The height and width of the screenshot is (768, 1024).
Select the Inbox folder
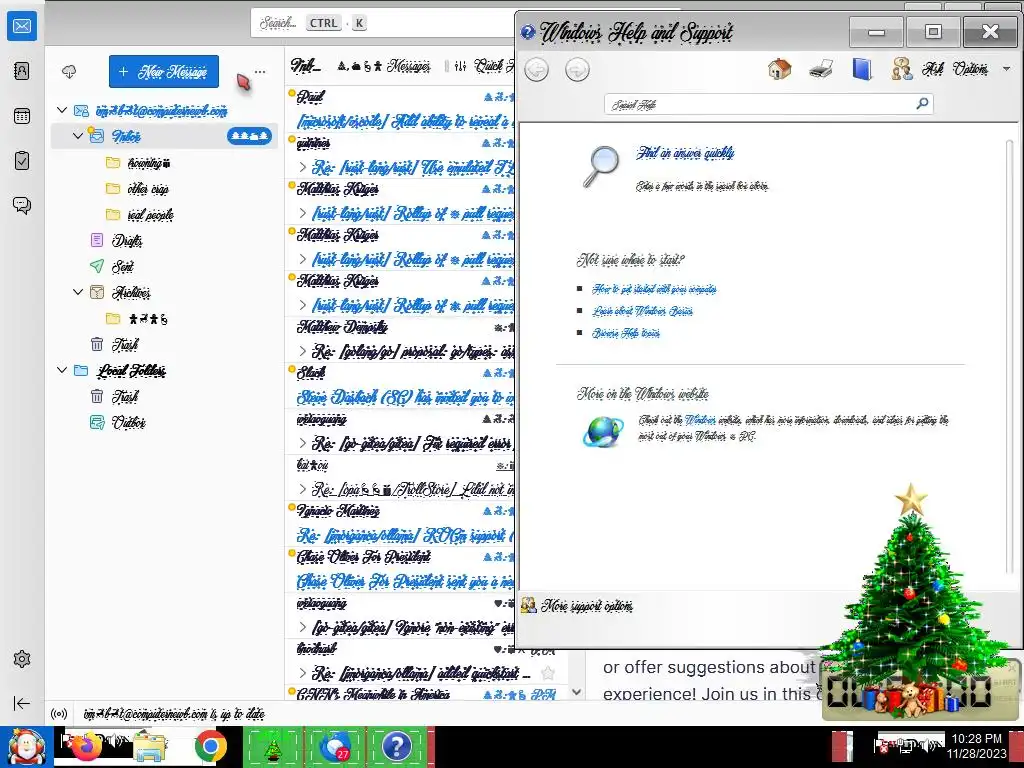(164, 136)
